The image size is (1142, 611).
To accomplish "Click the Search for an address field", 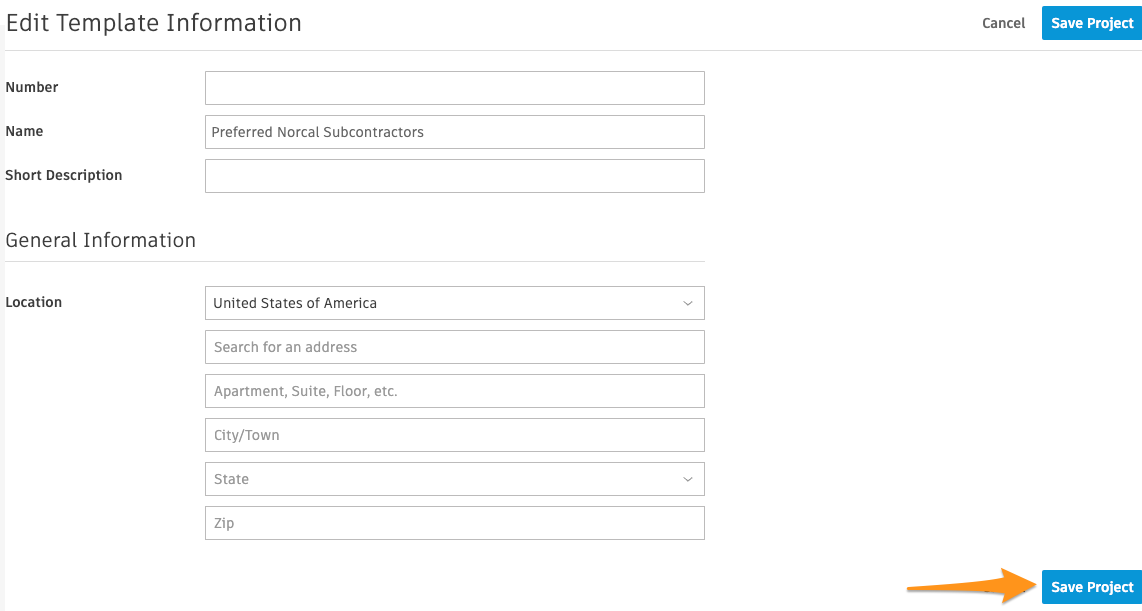I will pyautogui.click(x=454, y=346).
